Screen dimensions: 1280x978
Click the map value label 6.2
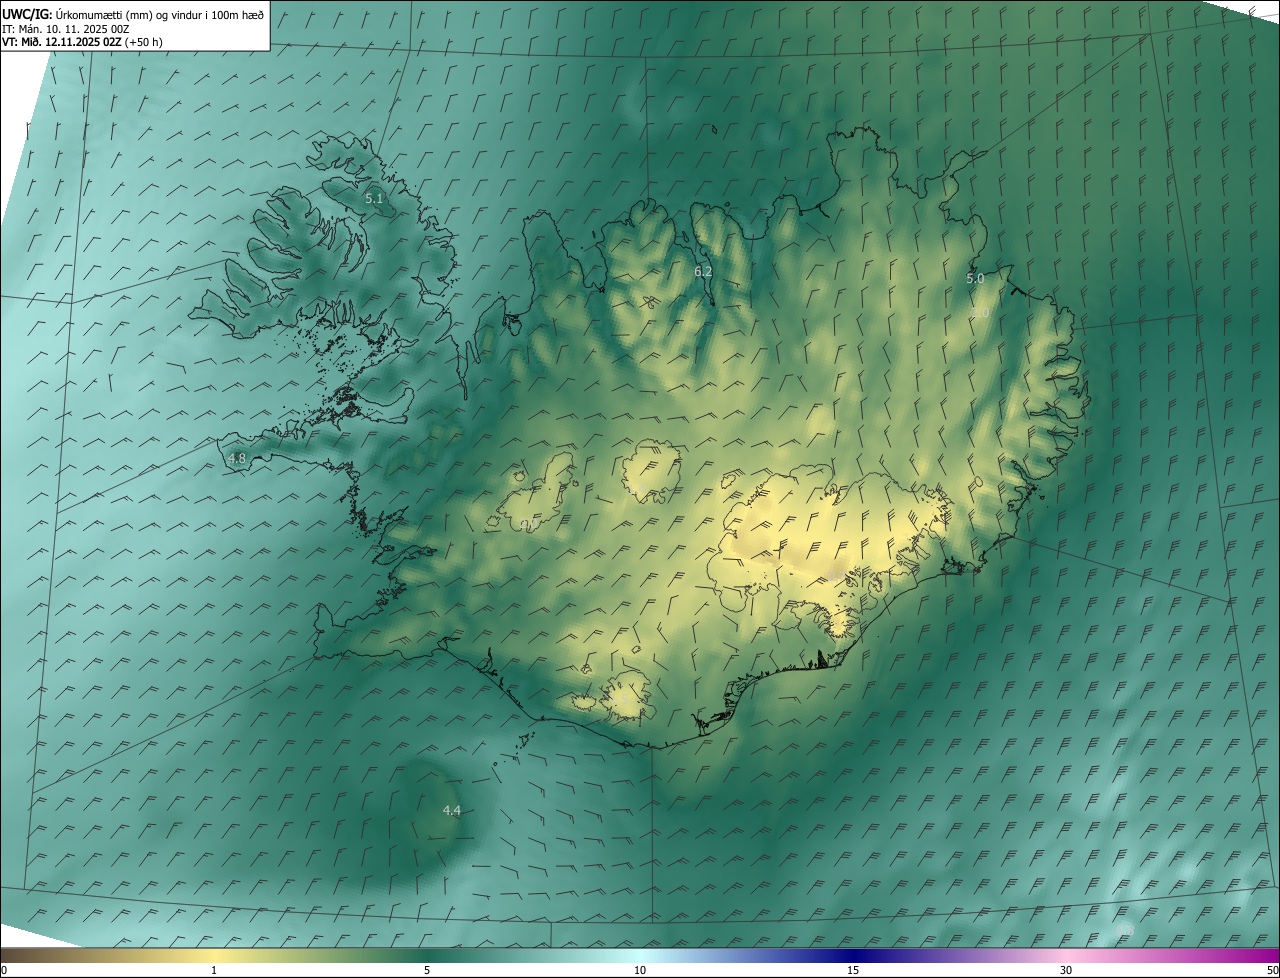pyautogui.click(x=703, y=271)
